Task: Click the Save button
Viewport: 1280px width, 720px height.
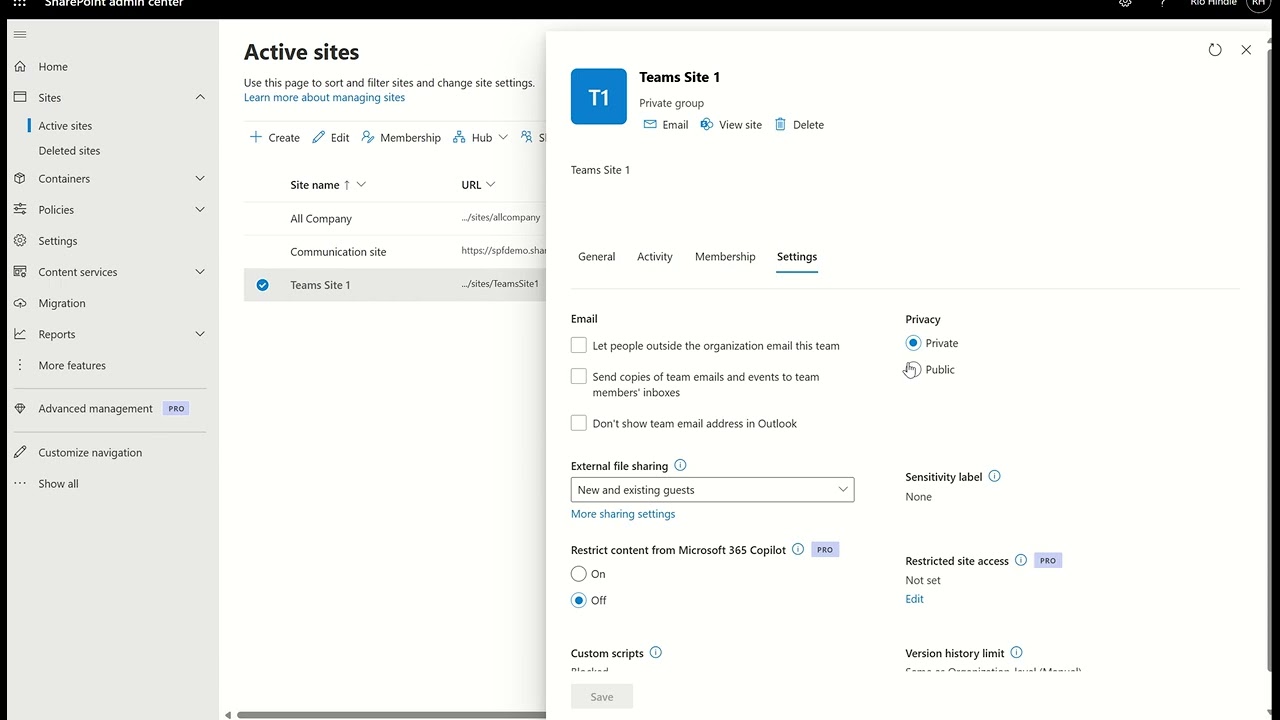Action: pos(602,697)
